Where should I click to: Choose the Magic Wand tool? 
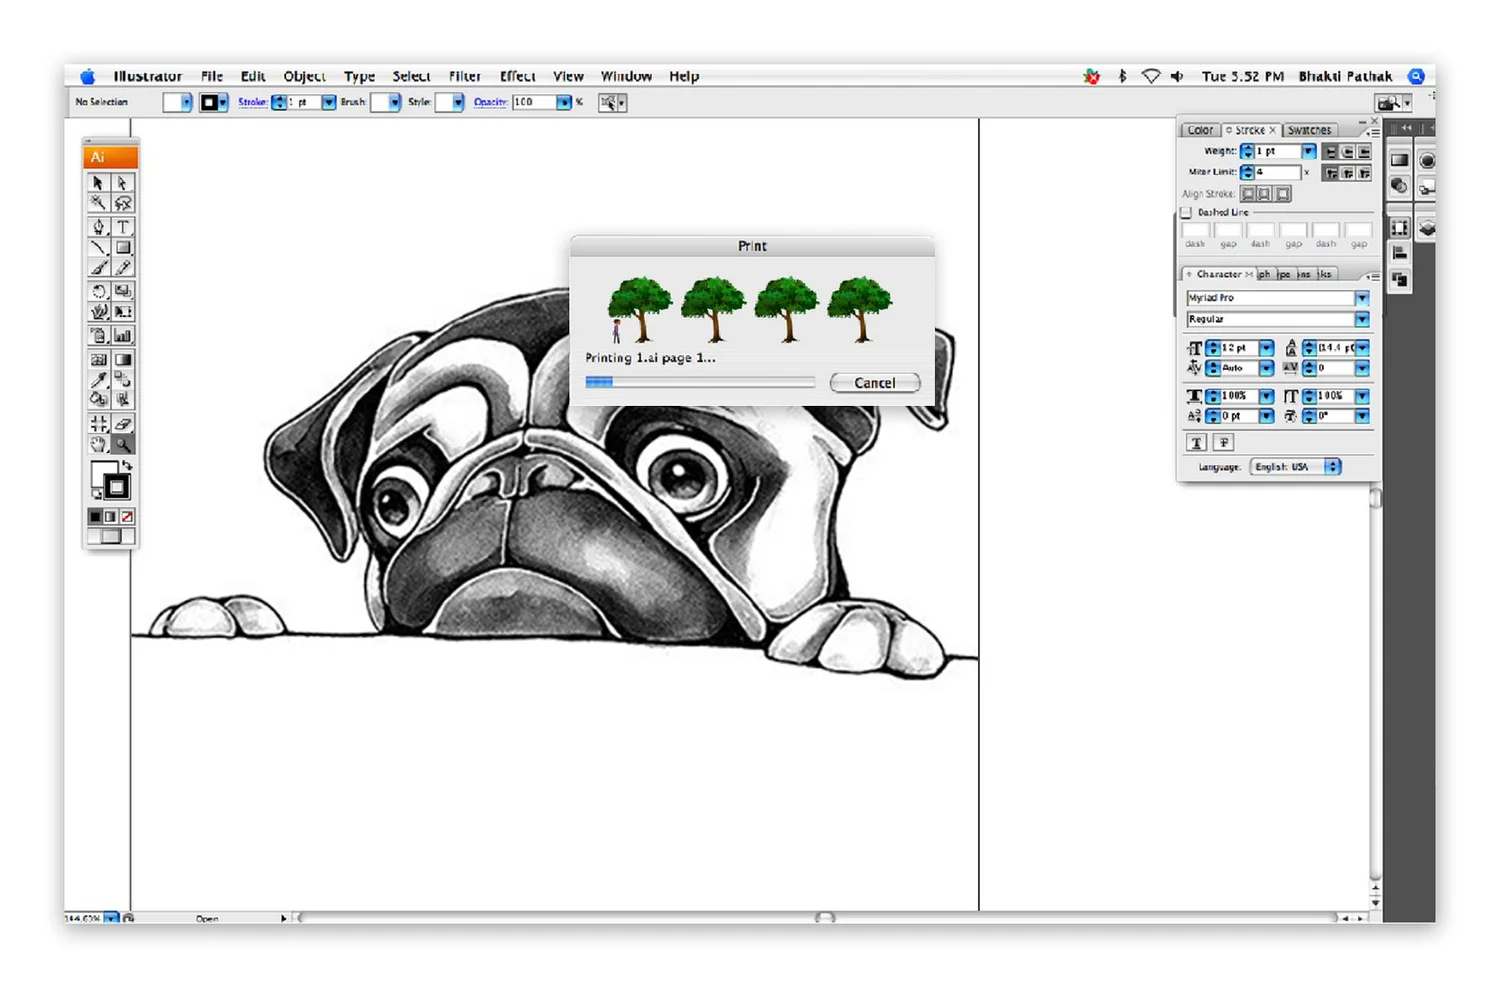[98, 203]
